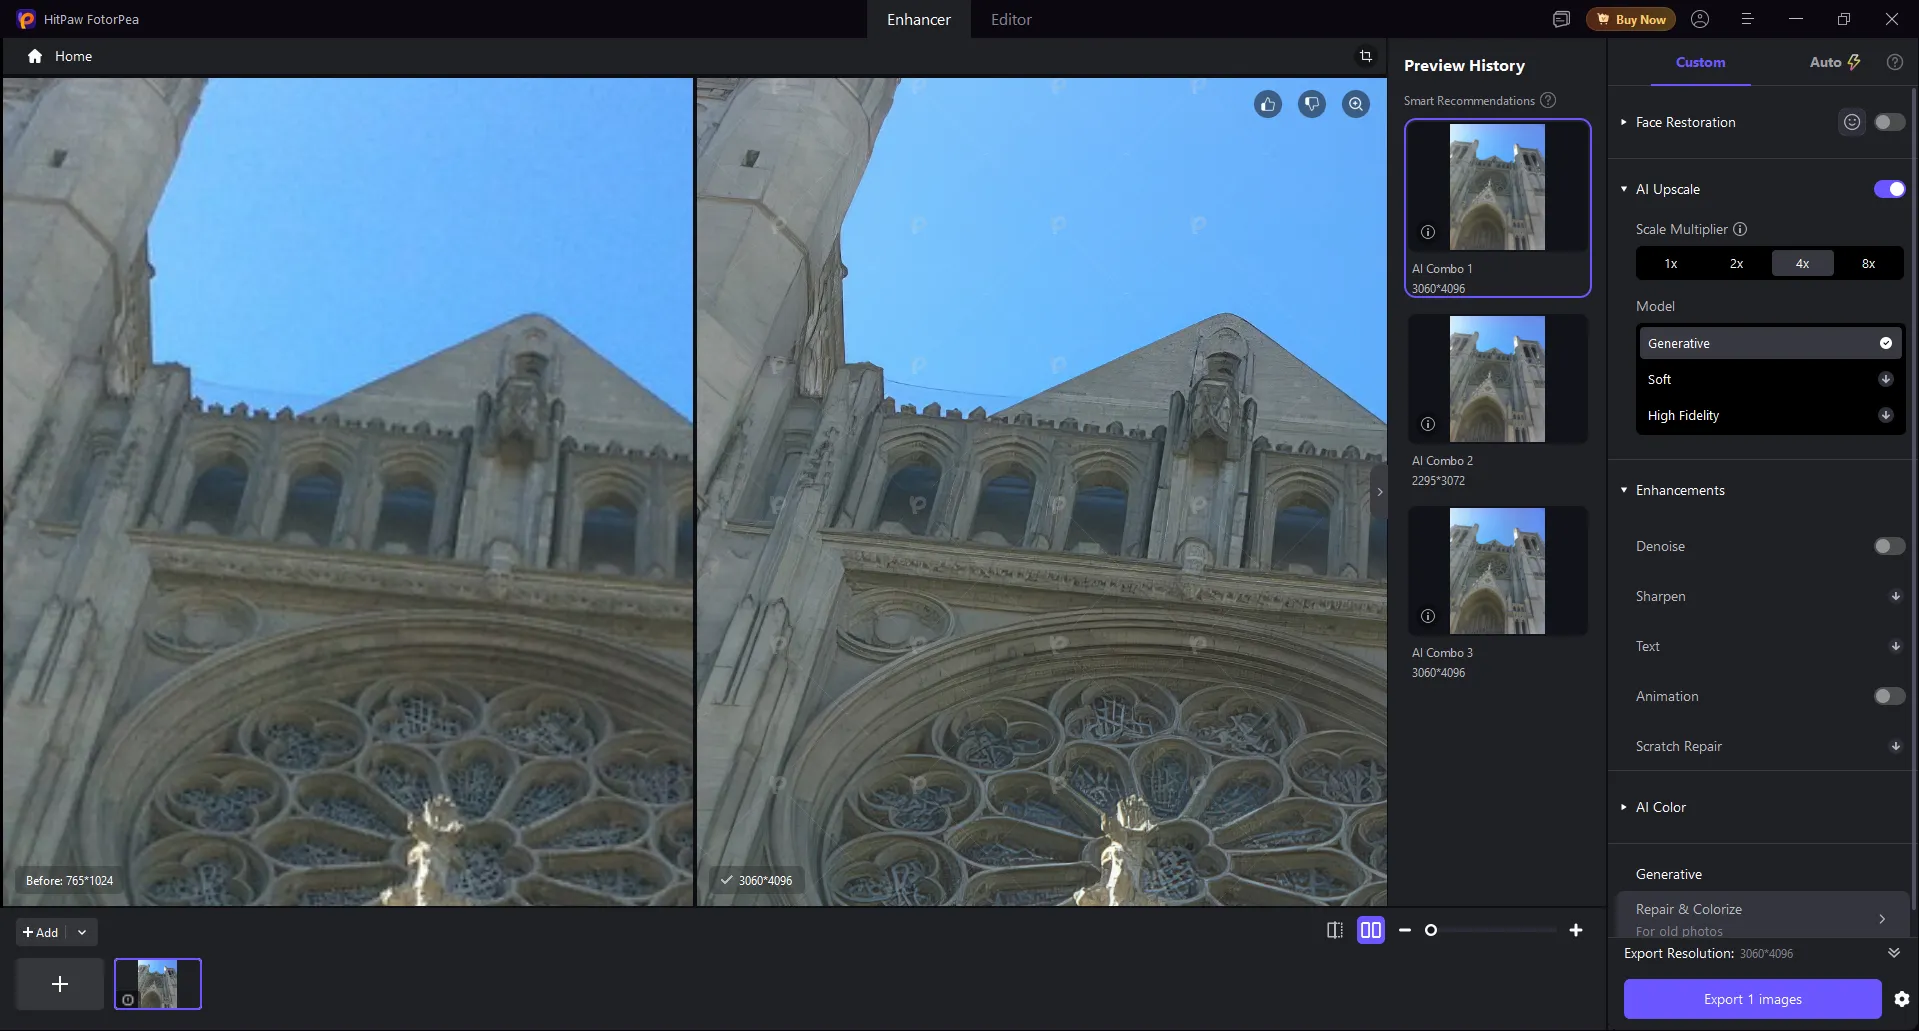Open the Repair & Colorize arrow

[1882, 919]
